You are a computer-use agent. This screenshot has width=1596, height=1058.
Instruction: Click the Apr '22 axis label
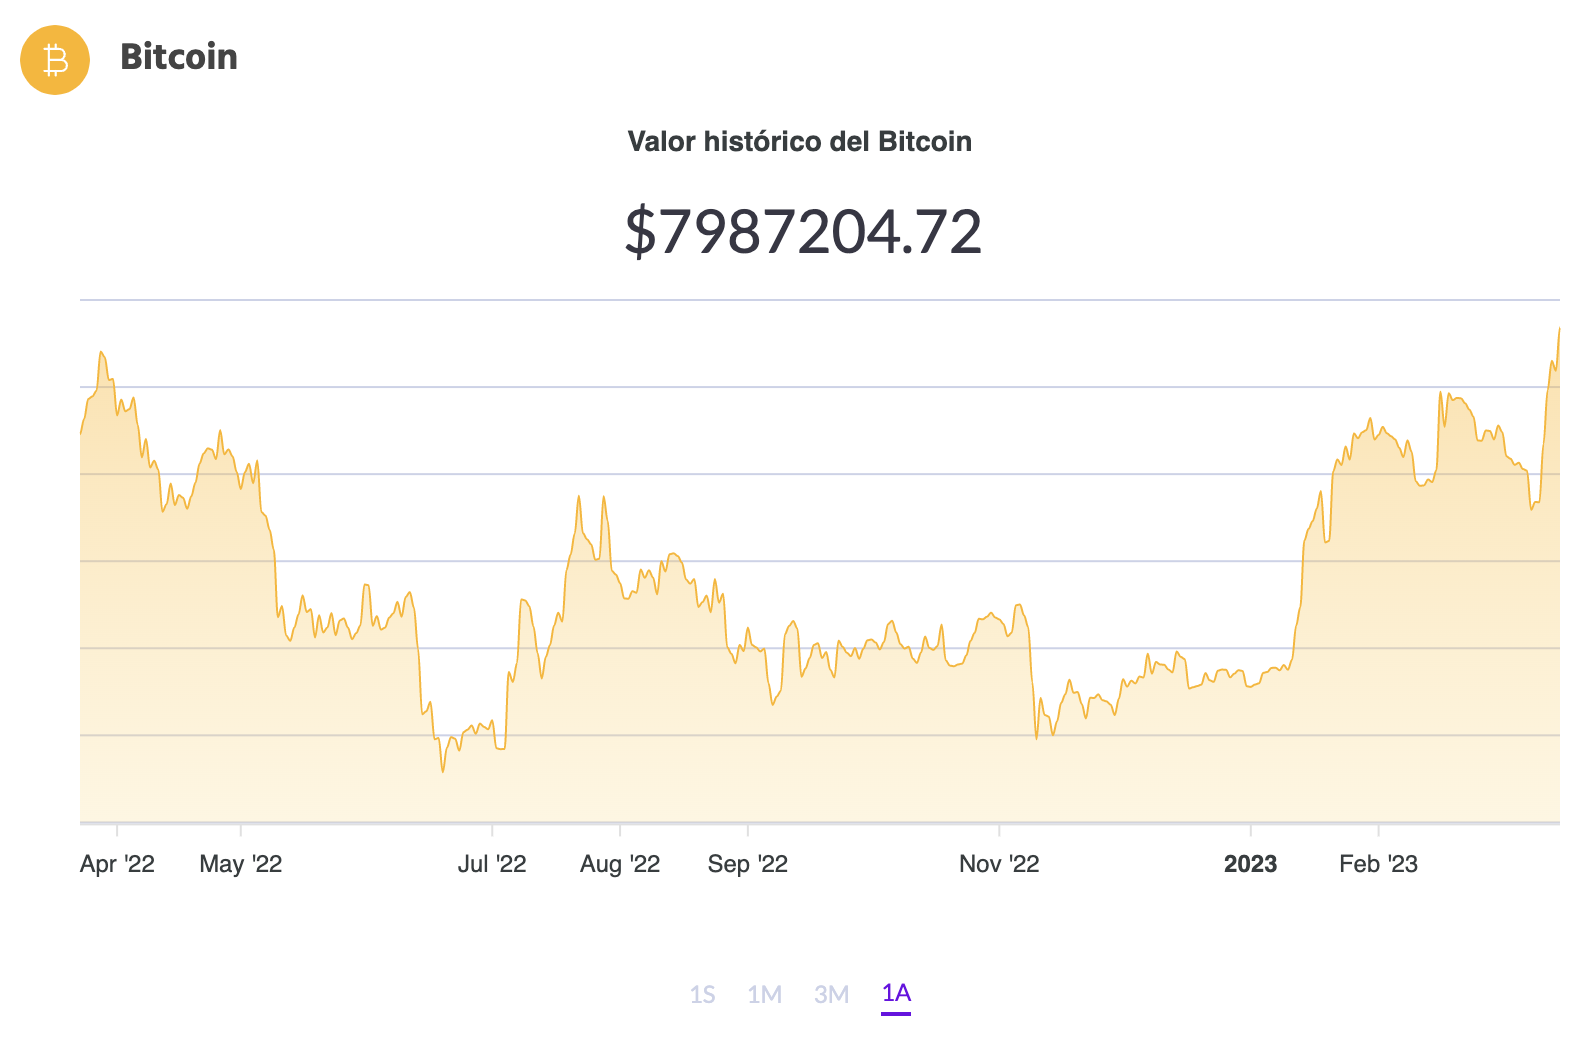(x=117, y=864)
